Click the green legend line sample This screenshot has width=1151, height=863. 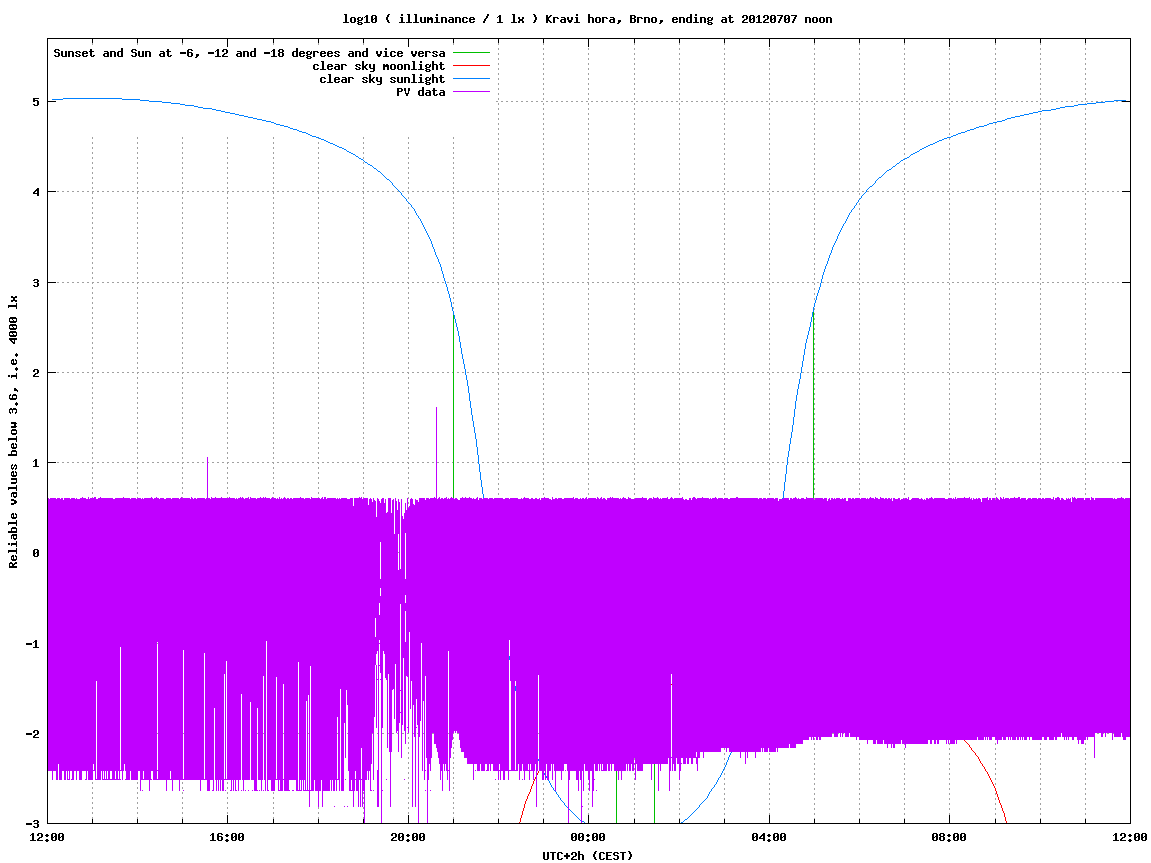click(x=471, y=53)
